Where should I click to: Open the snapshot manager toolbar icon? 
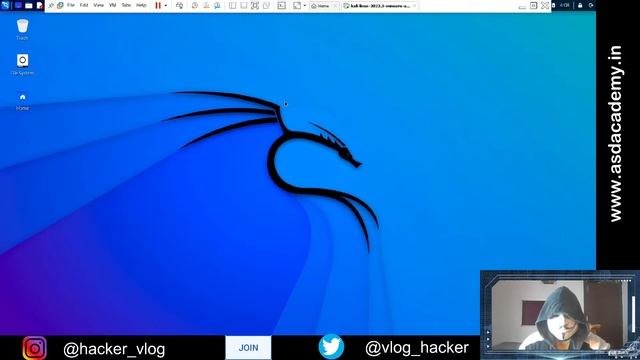tap(217, 5)
